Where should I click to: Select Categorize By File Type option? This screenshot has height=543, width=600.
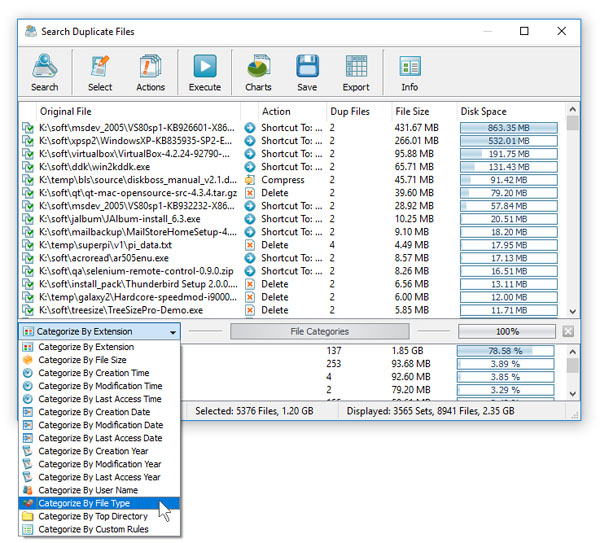[99, 503]
